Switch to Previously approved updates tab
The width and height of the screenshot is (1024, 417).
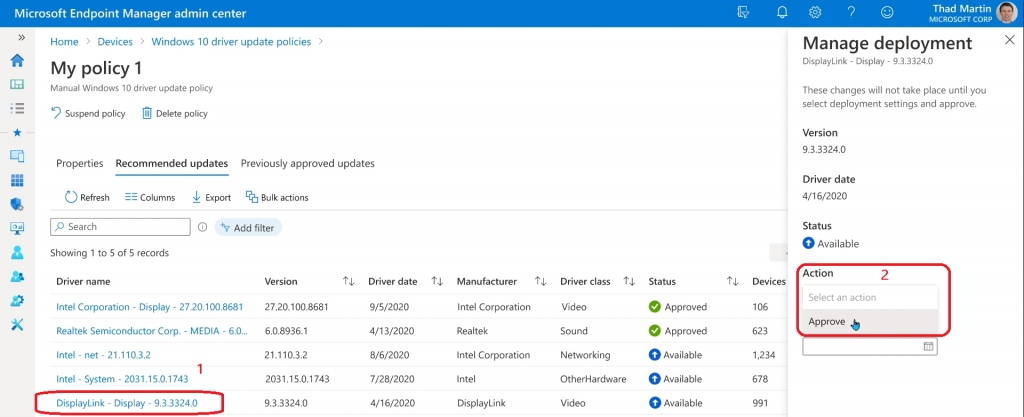[308, 163]
